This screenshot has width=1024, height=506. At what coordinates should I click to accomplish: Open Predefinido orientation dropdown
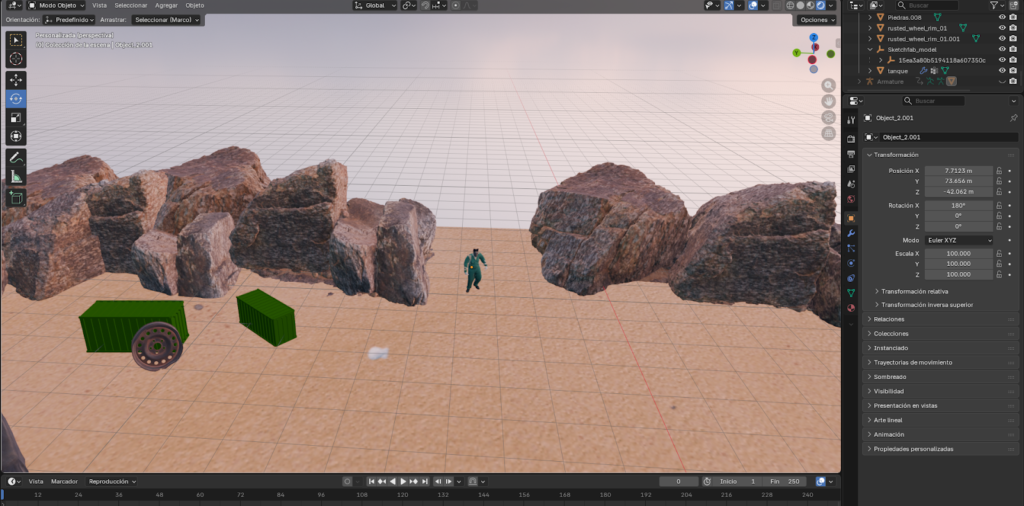(69, 20)
